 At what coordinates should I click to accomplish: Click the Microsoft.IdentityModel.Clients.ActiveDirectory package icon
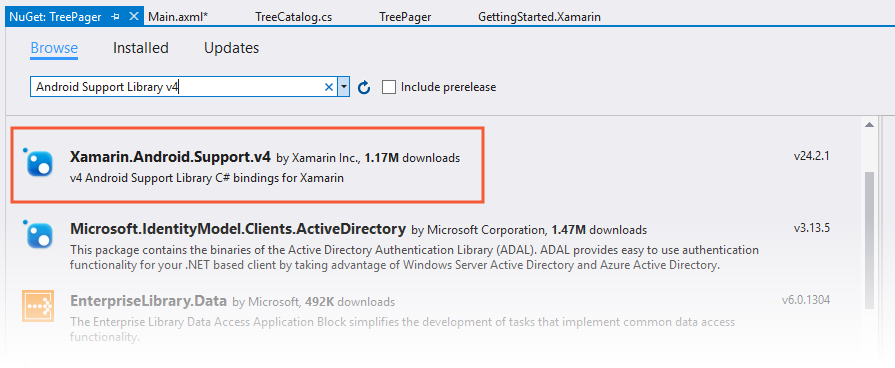point(38,235)
